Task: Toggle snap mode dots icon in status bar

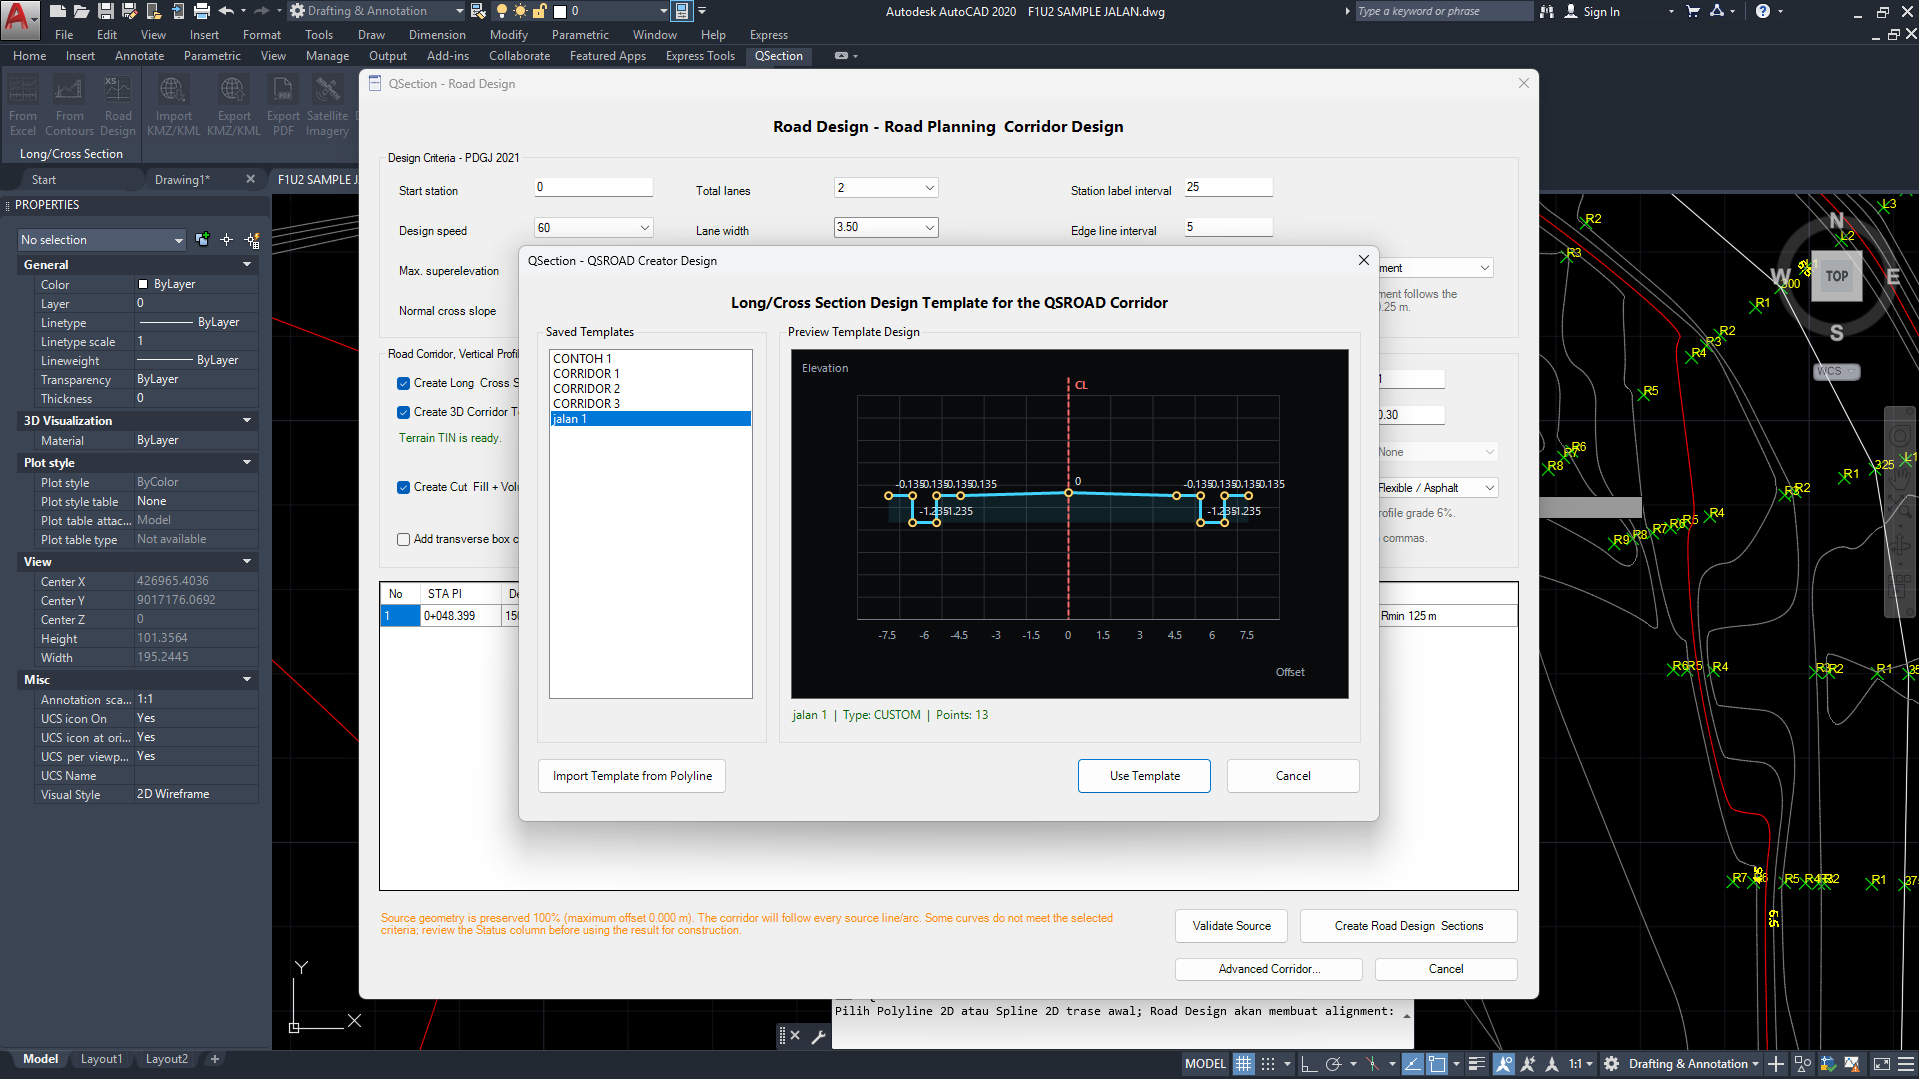Action: tap(1268, 1064)
